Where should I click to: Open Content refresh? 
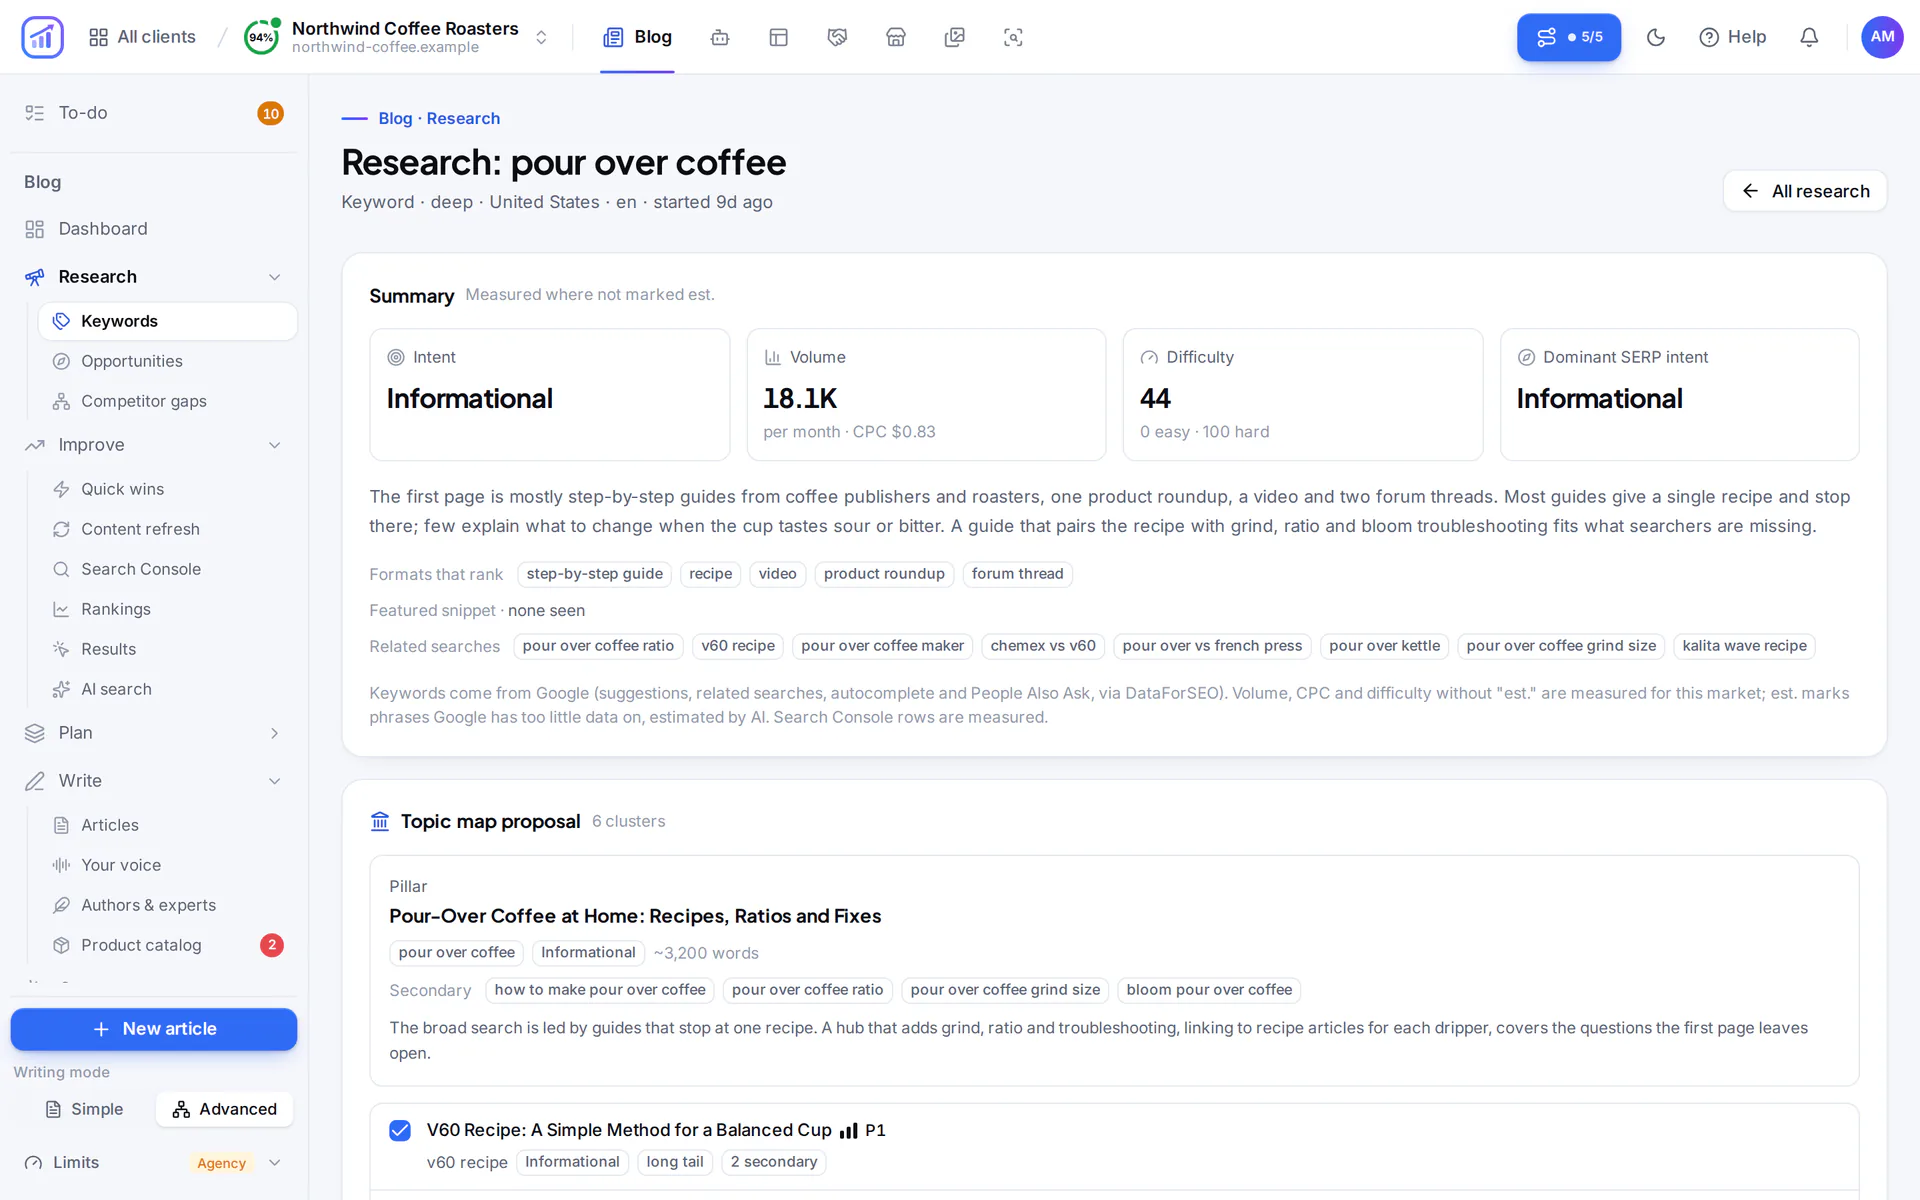click(x=168, y=529)
